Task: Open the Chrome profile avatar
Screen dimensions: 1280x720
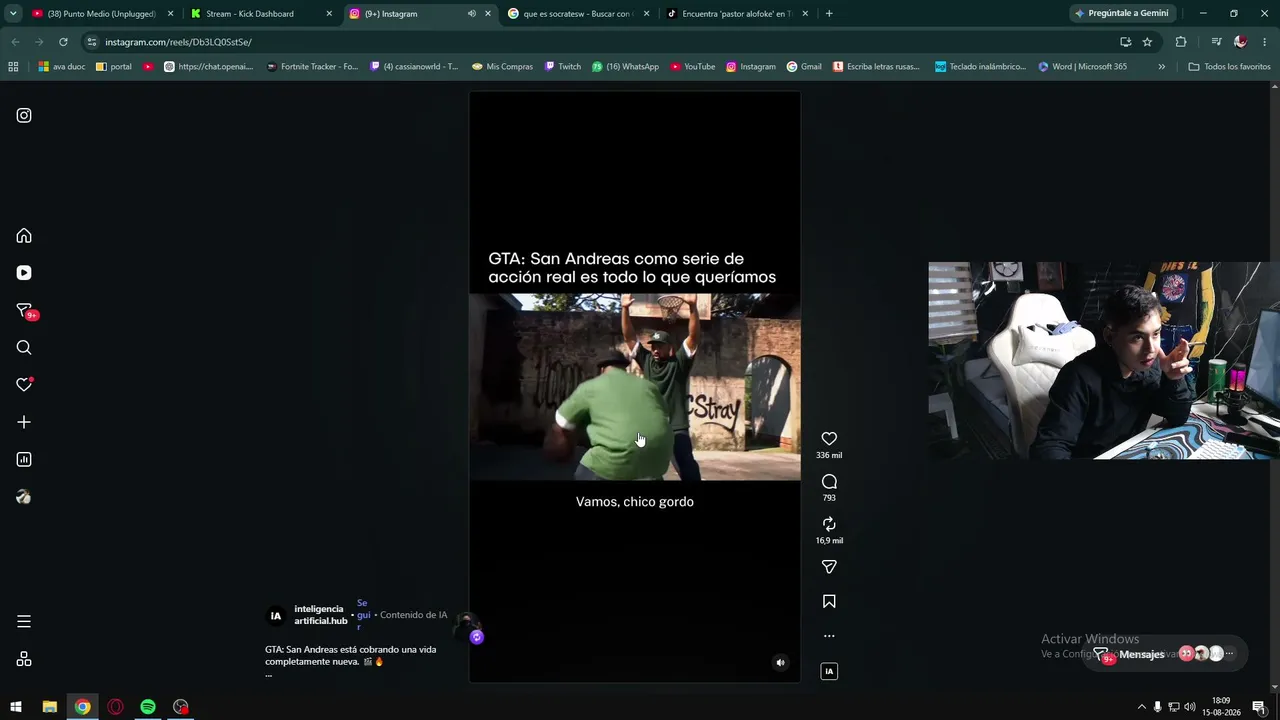Action: click(x=1240, y=42)
